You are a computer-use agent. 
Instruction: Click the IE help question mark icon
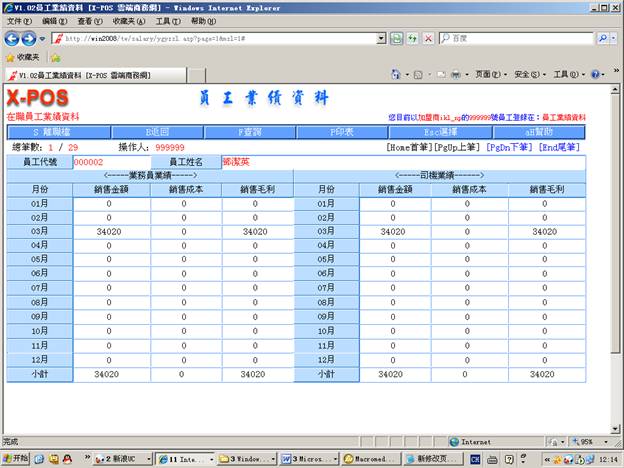(x=595, y=74)
